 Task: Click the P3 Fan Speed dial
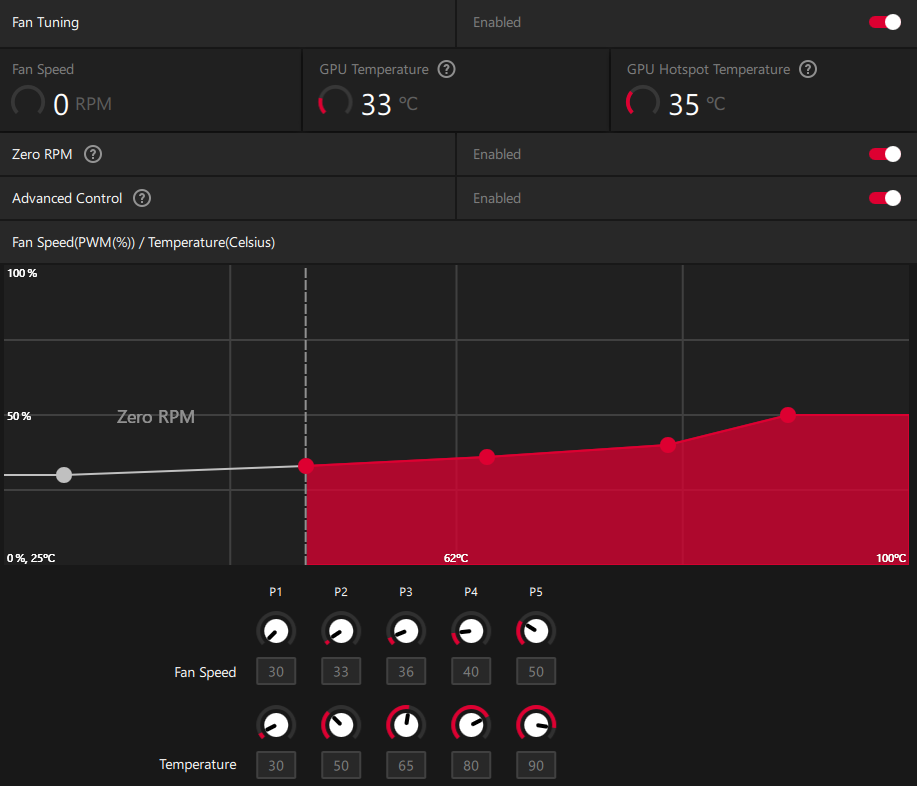[x=406, y=631]
